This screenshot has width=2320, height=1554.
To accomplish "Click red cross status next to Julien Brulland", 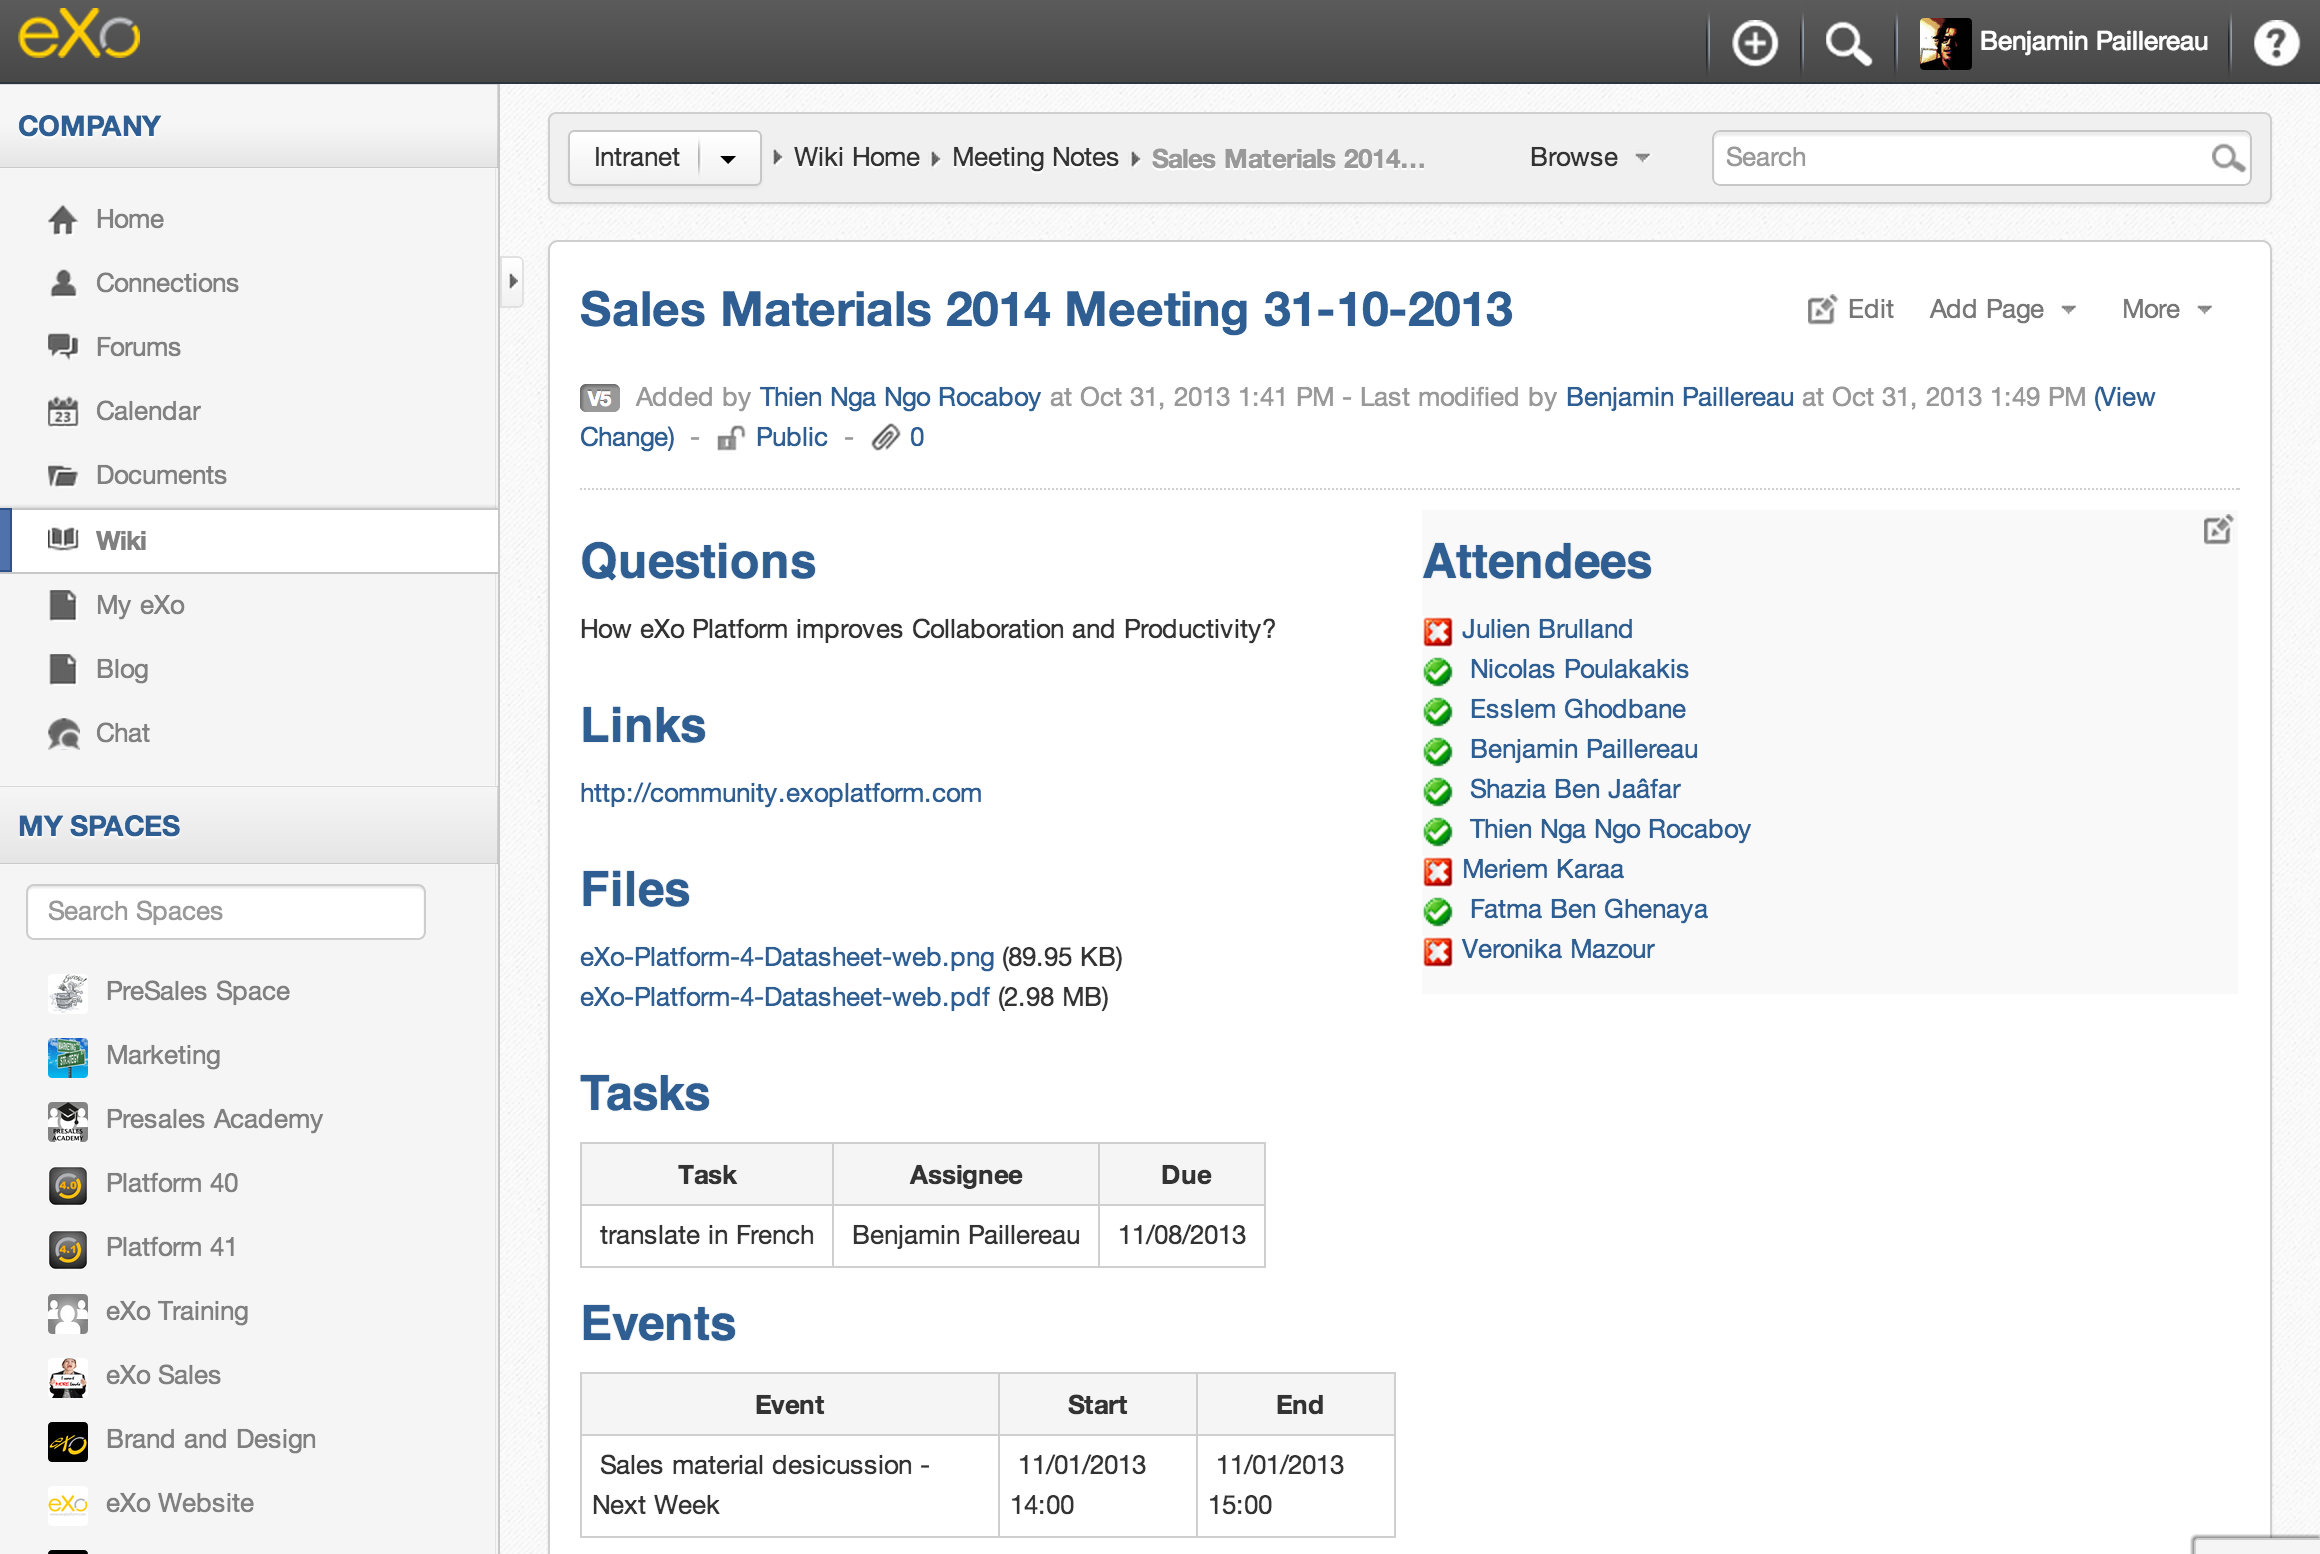I will point(1437,631).
